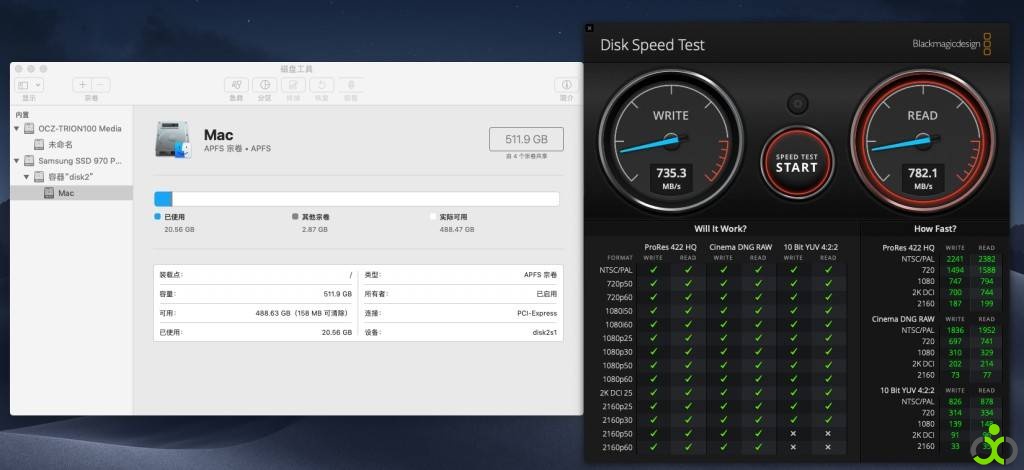Click the 1836 Cinema DNG NTSC/PAL write value
The height and width of the screenshot is (470, 1024).
(955, 330)
